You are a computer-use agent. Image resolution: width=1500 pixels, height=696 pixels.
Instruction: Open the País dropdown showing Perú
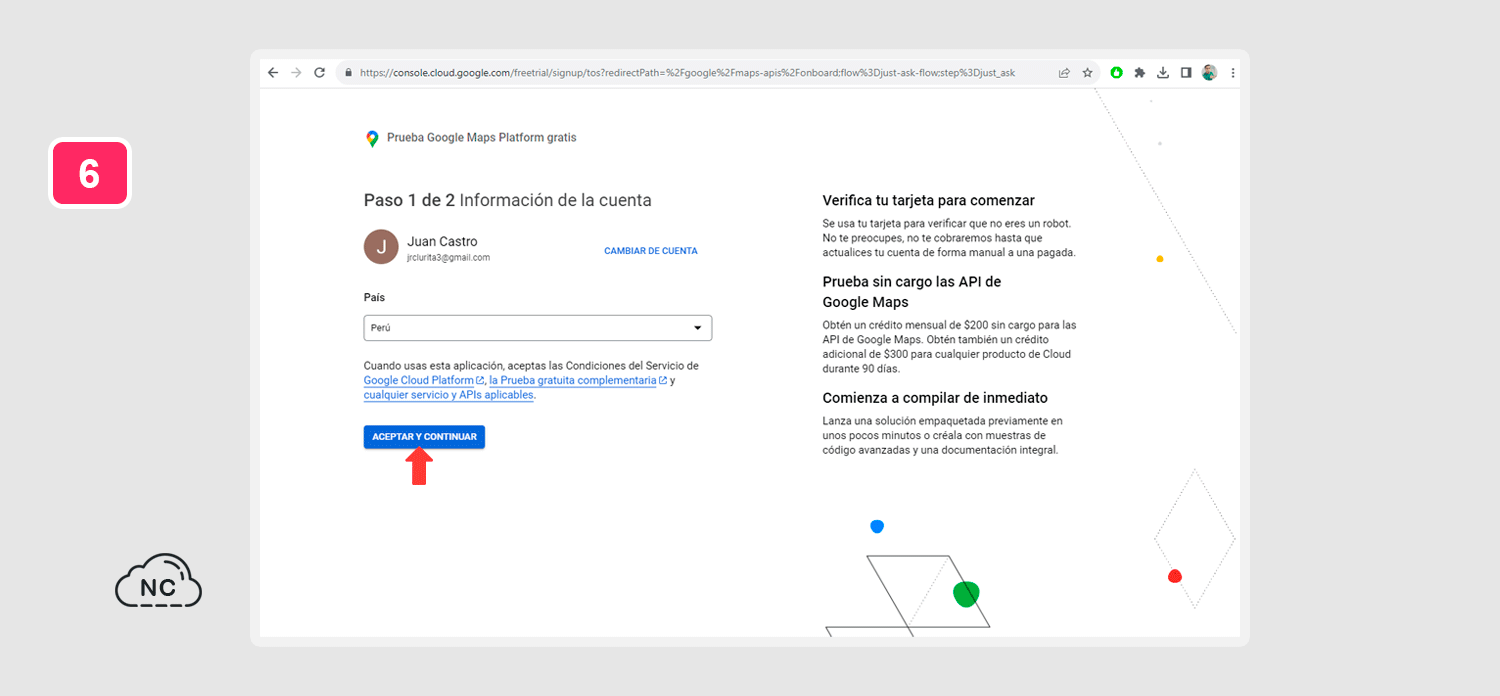pyautogui.click(x=538, y=328)
